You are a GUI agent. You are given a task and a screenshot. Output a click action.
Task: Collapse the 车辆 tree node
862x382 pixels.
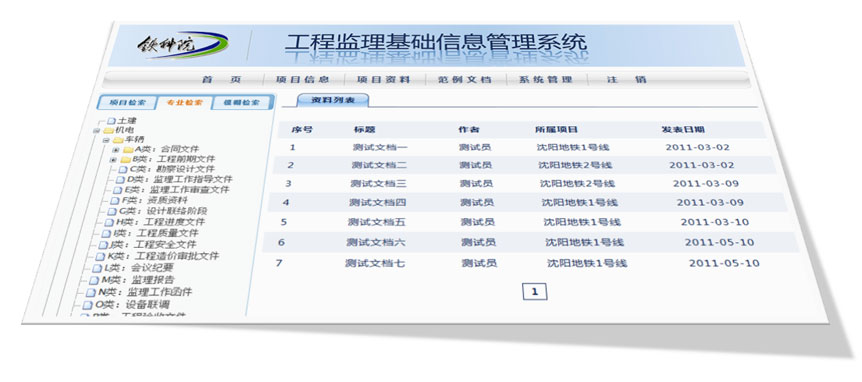[x=106, y=140]
